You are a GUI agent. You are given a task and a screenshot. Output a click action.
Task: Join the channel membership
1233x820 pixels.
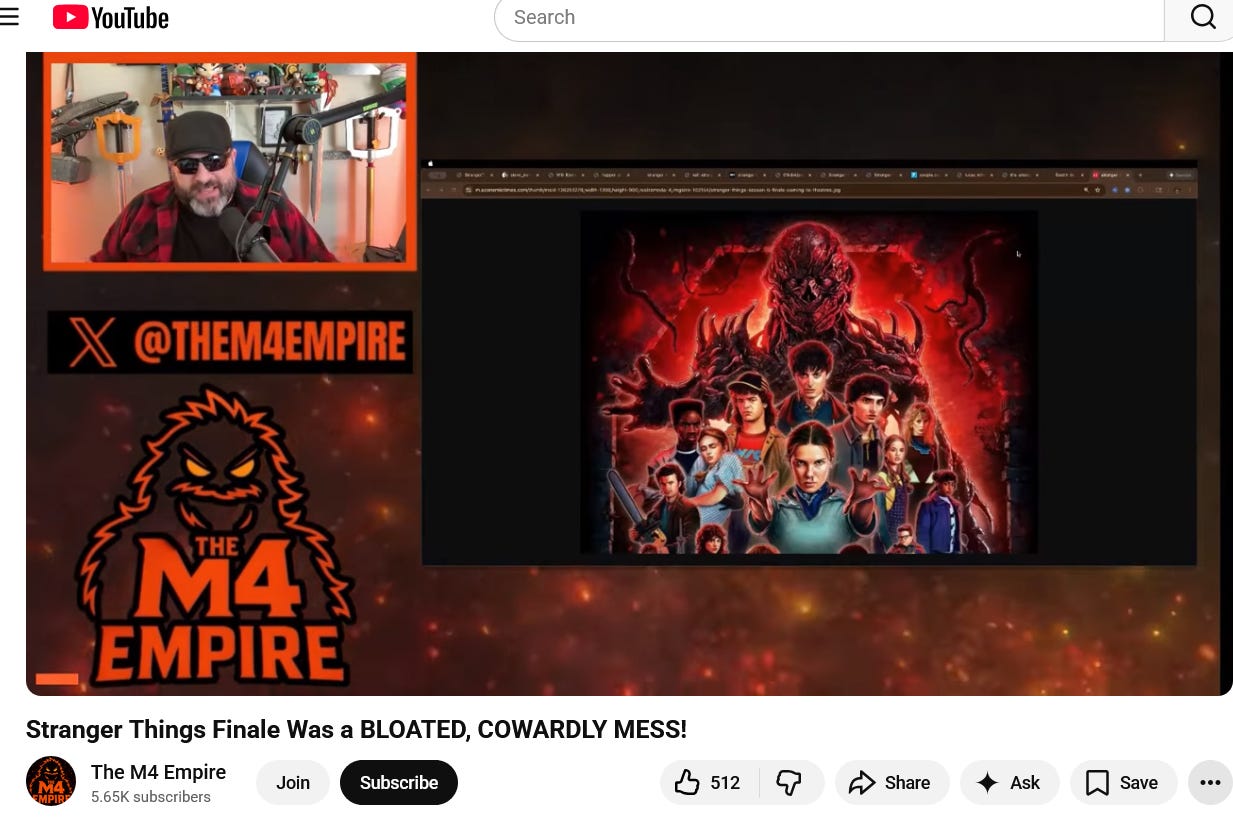tap(293, 782)
